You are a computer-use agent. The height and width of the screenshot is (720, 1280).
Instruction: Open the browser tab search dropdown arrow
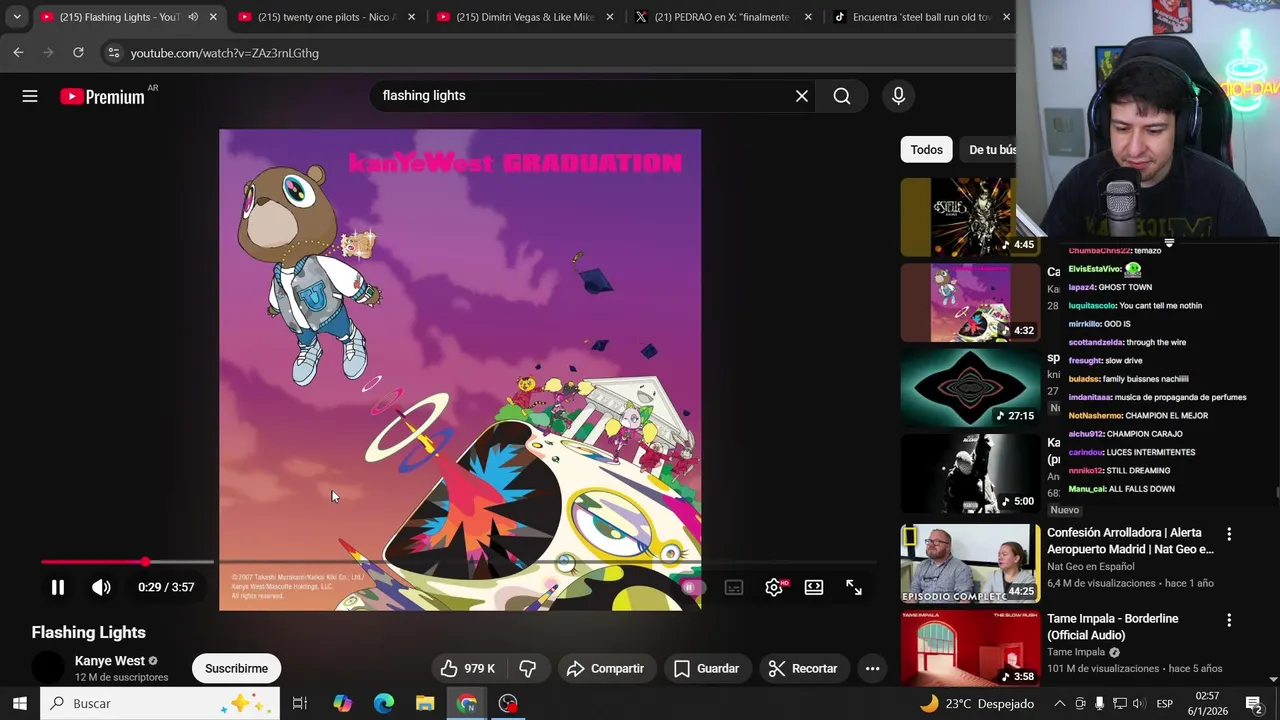point(17,17)
